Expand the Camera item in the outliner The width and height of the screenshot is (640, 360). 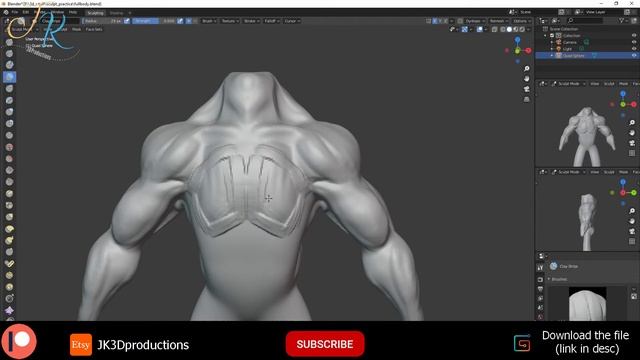coord(552,42)
